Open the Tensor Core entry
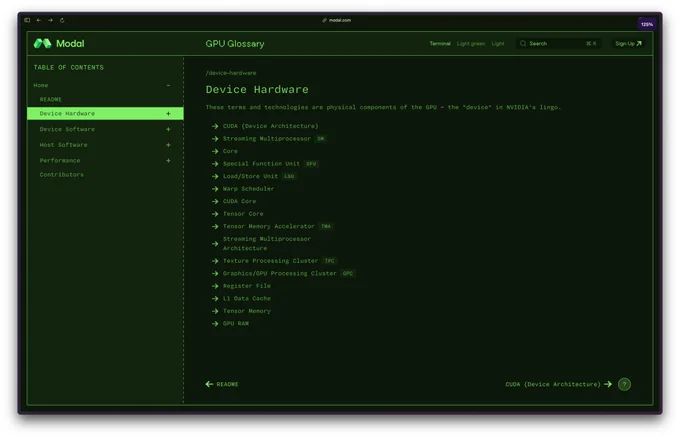The width and height of the screenshot is (680, 438). click(x=243, y=214)
